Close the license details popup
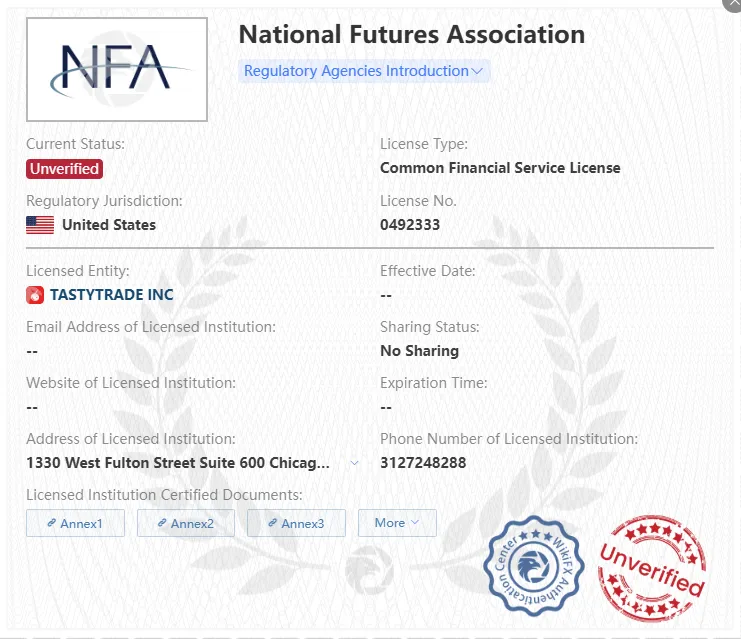This screenshot has width=741, height=639. 733,3
